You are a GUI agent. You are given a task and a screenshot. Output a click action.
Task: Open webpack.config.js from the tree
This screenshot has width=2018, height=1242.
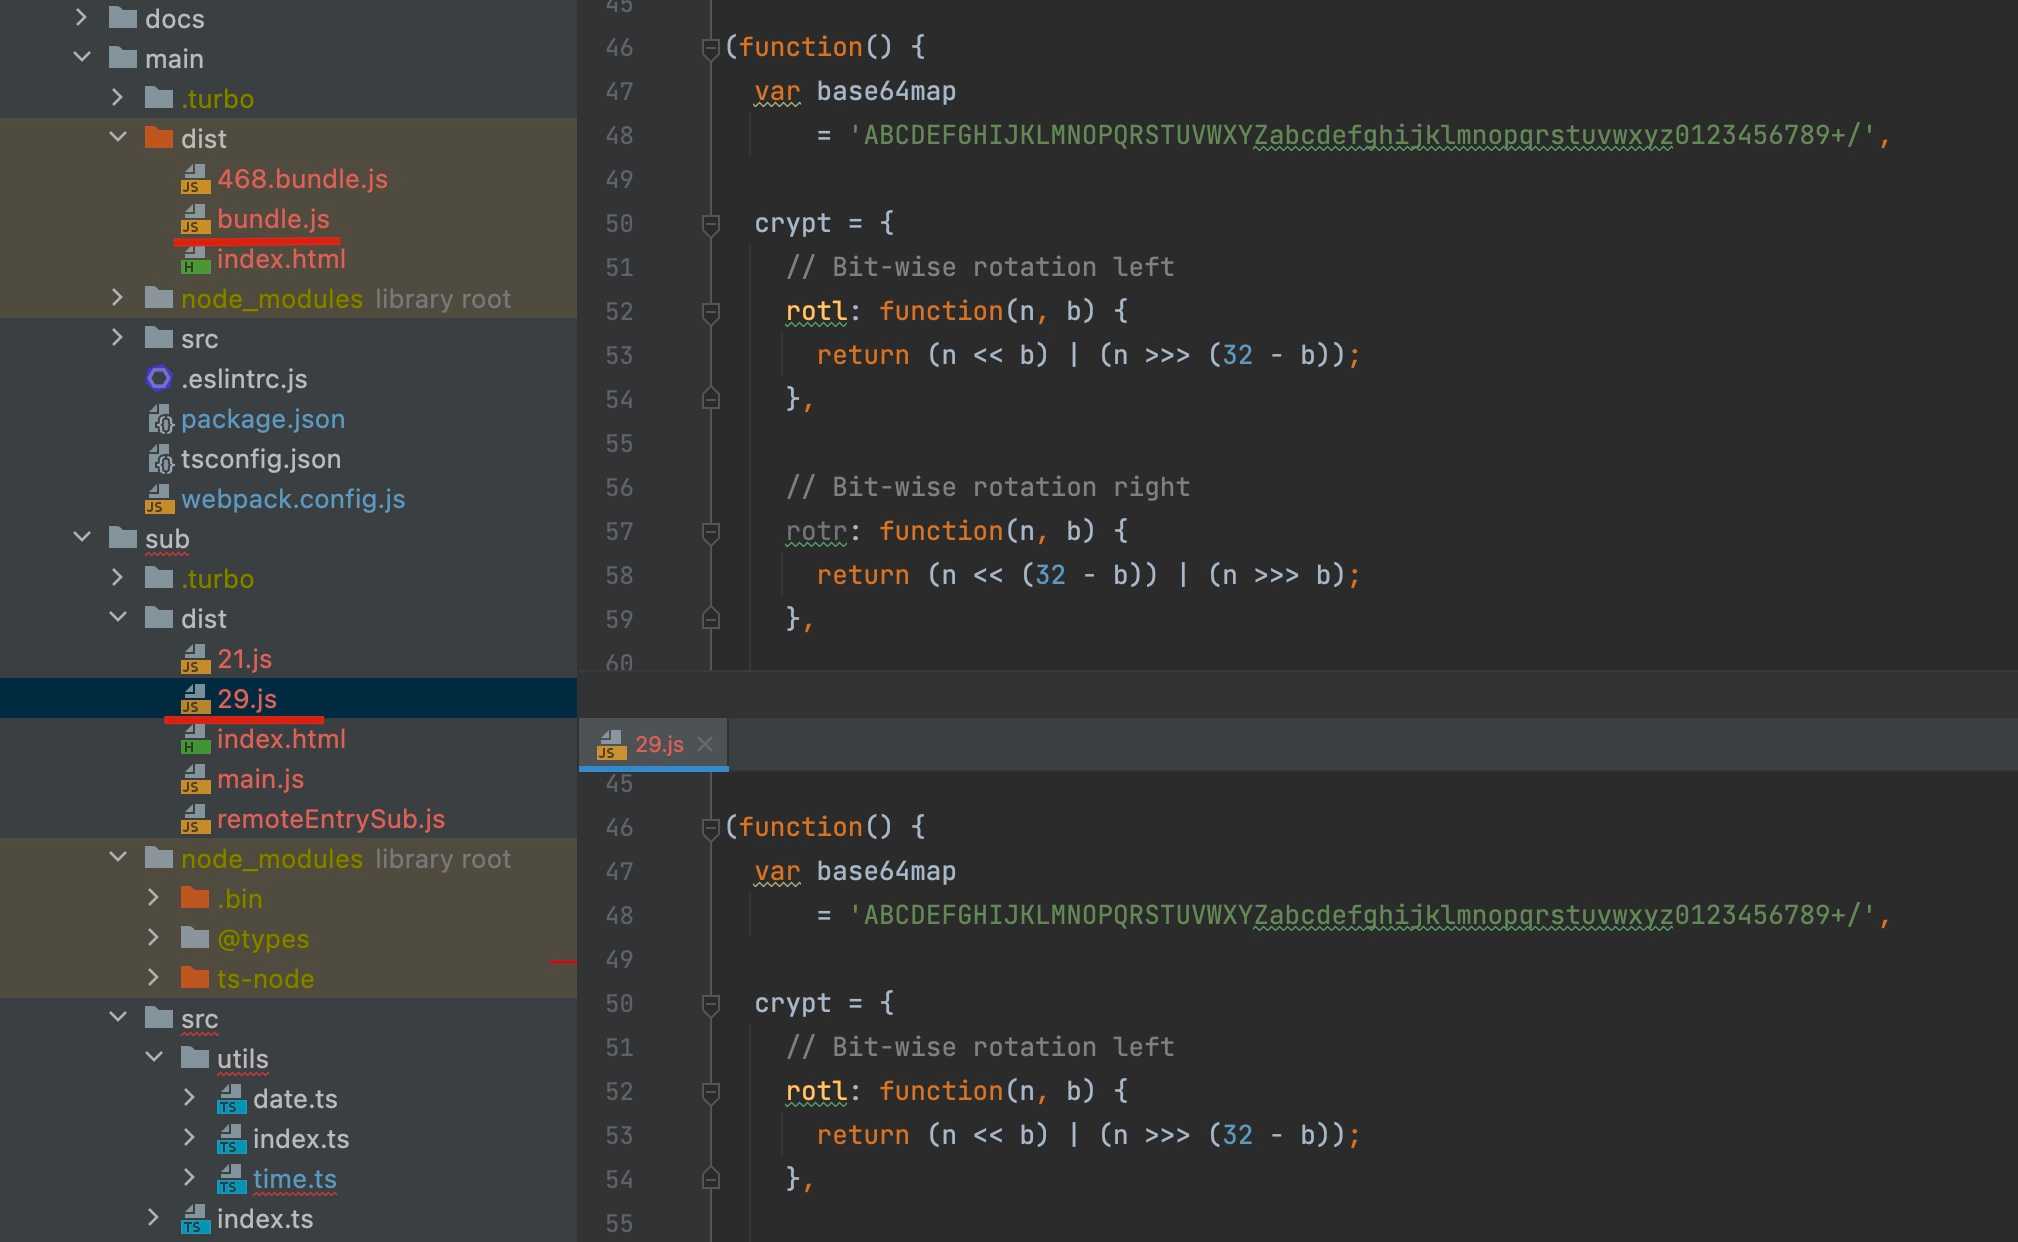coord(293,499)
